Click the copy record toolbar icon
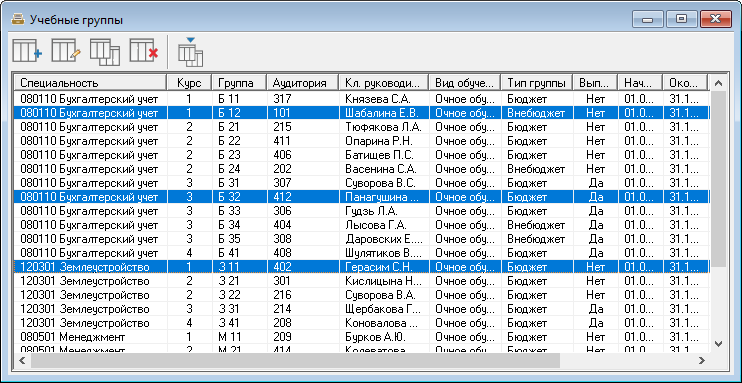The image size is (742, 383). pyautogui.click(x=105, y=52)
